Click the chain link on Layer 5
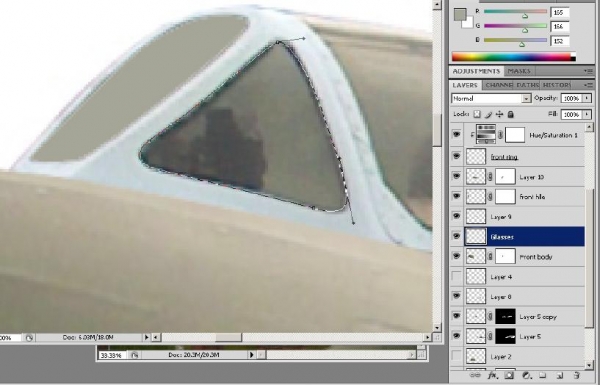Screen dimensions: 600x385 [x=490, y=336]
